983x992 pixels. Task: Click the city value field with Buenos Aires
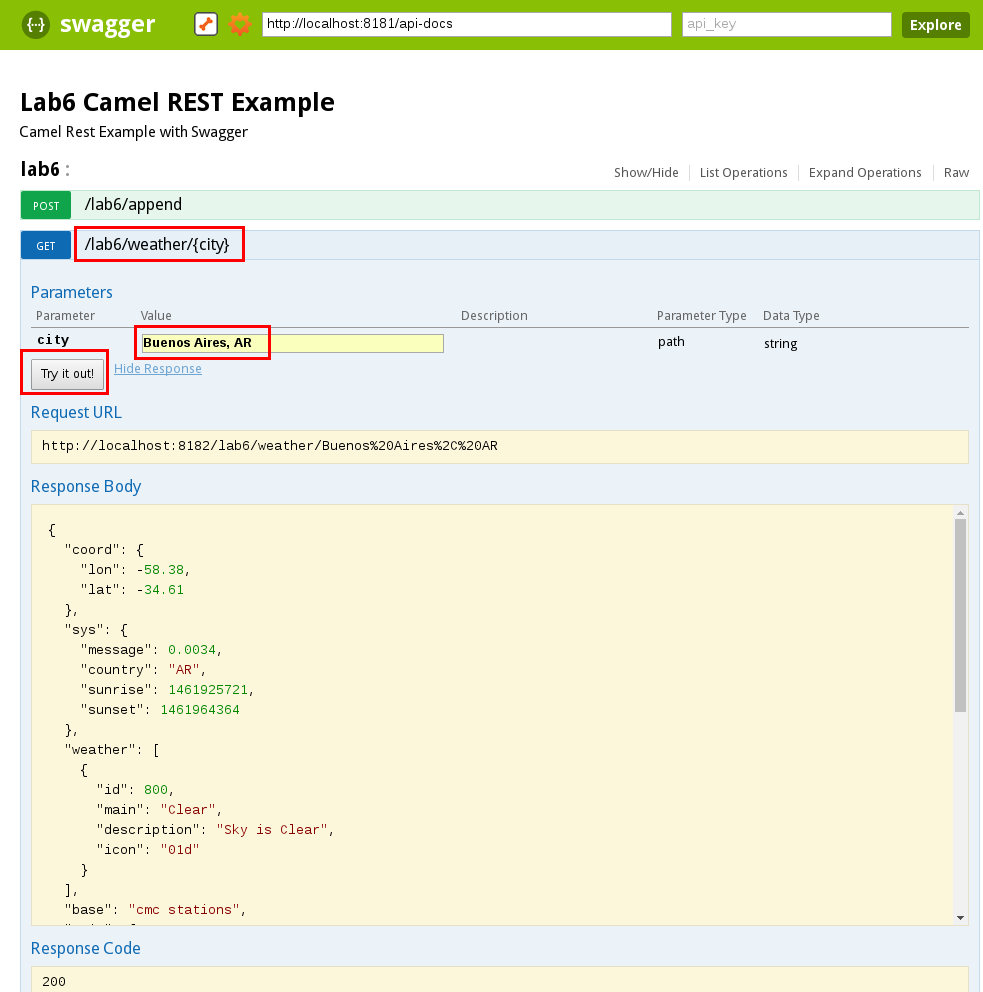point(292,343)
